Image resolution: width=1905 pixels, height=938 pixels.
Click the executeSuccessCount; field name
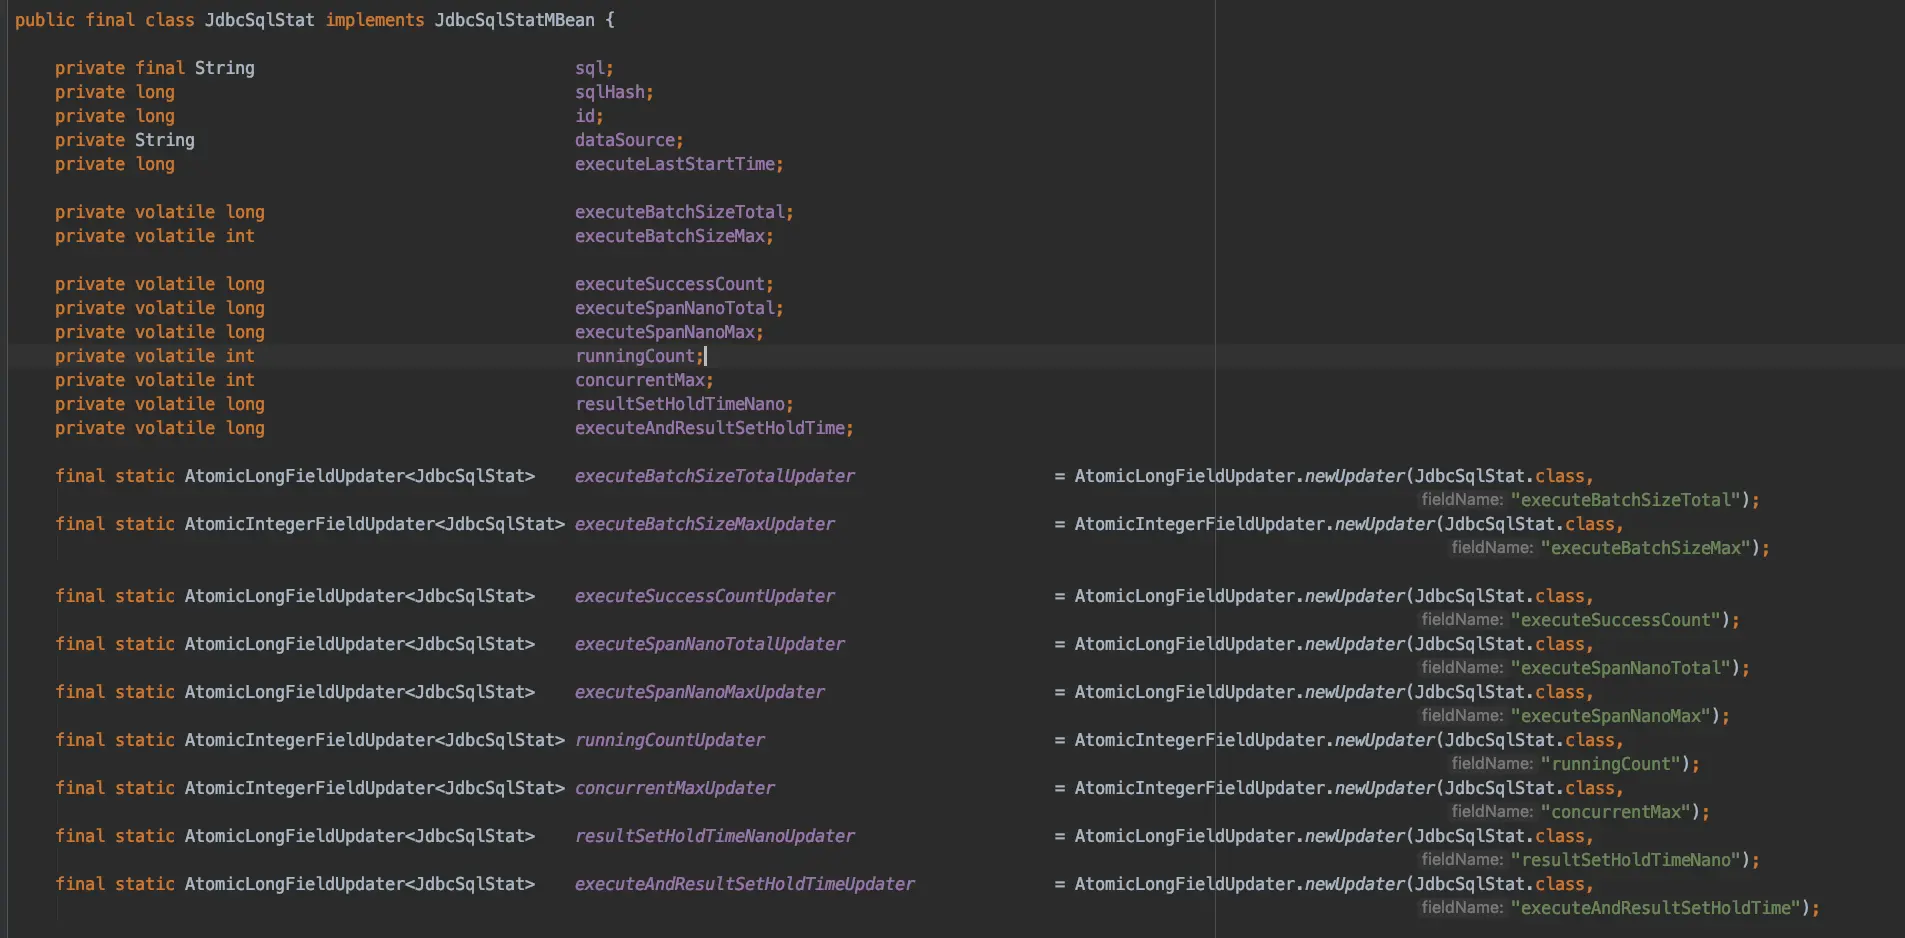point(674,284)
